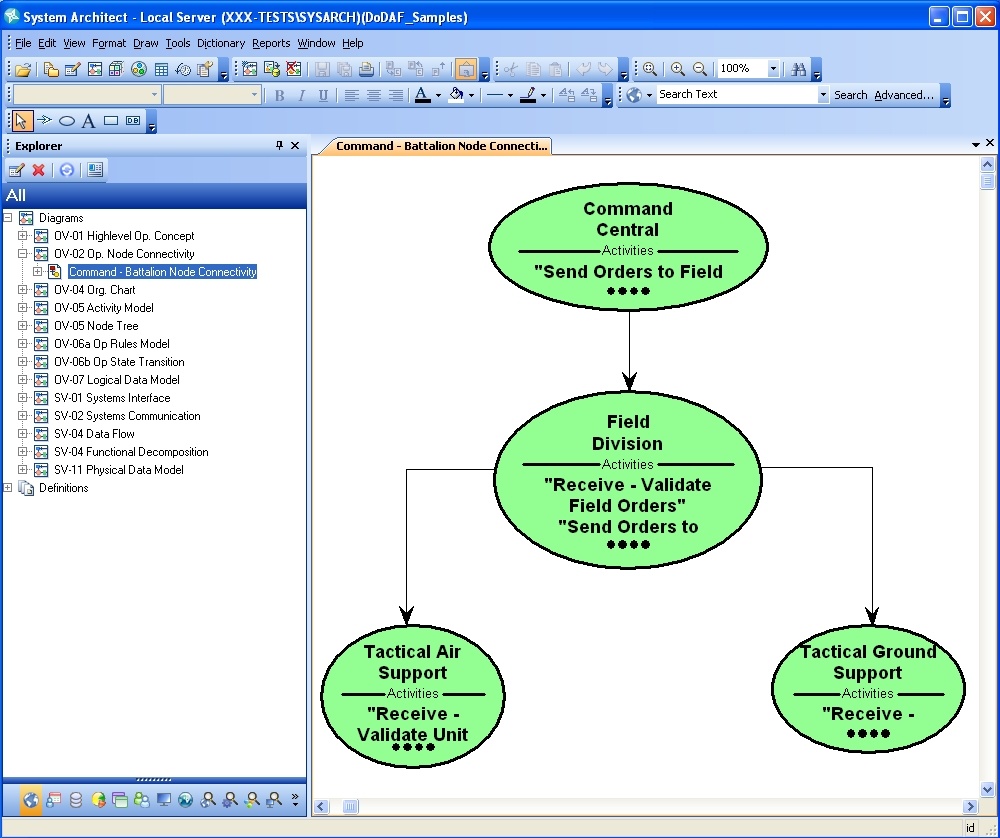The image size is (1000, 838).
Task: Click the refresh icon in Explorer toolbar
Action: pos(66,170)
